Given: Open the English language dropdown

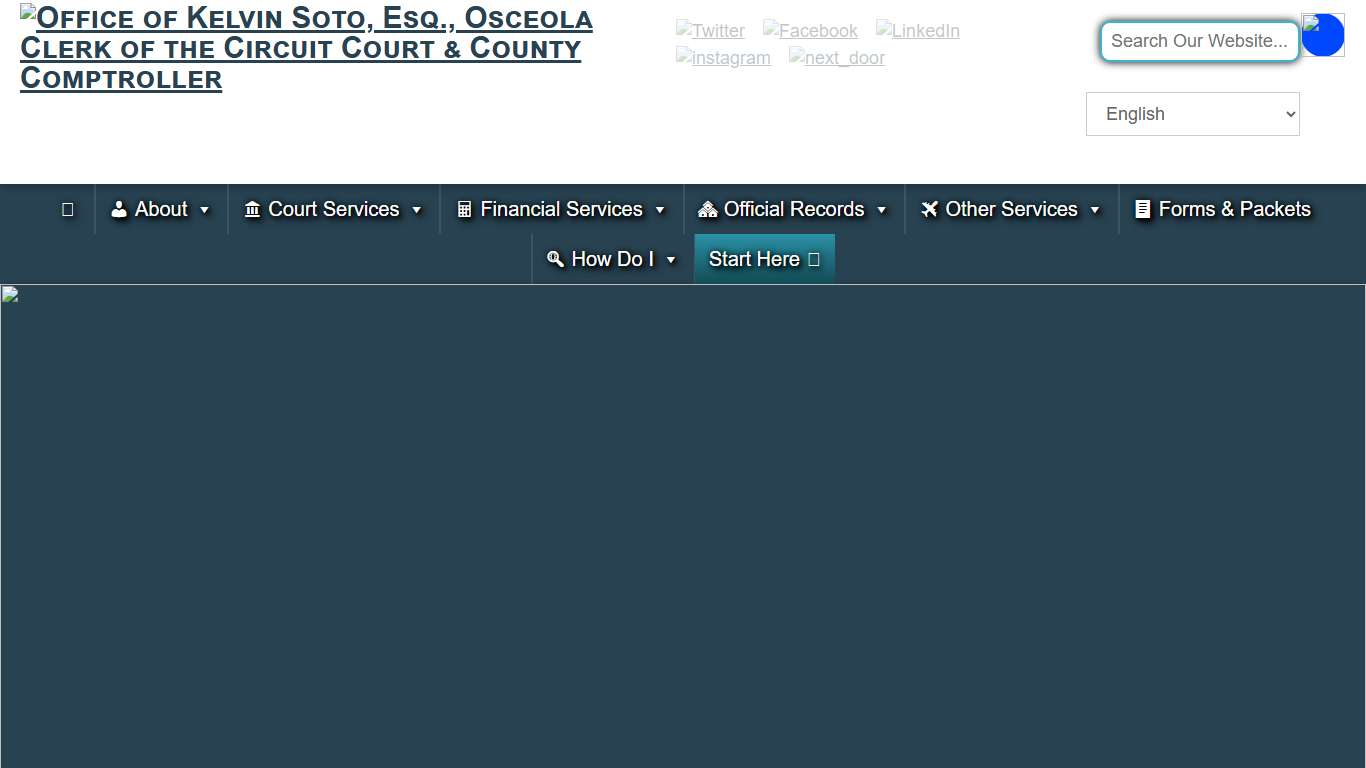Looking at the screenshot, I should coord(1192,114).
